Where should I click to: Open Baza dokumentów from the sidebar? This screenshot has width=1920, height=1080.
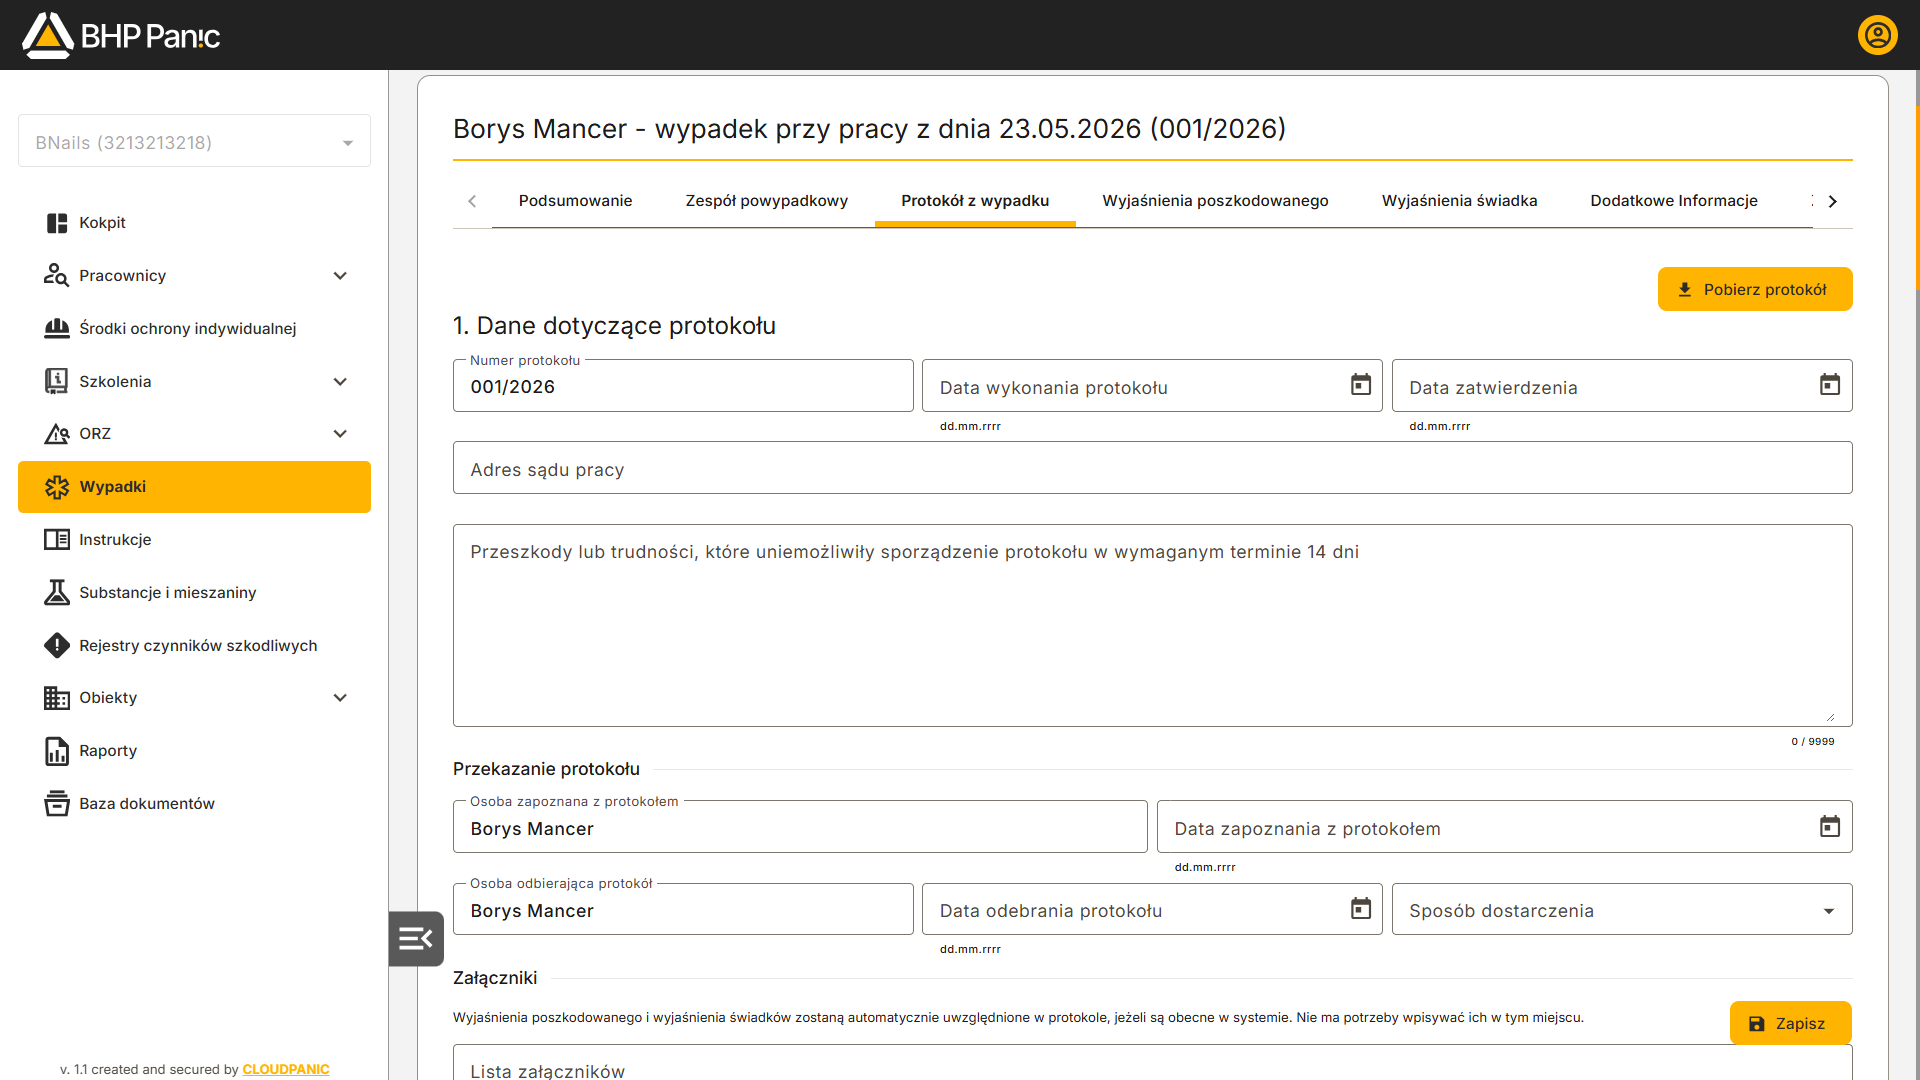(194, 803)
